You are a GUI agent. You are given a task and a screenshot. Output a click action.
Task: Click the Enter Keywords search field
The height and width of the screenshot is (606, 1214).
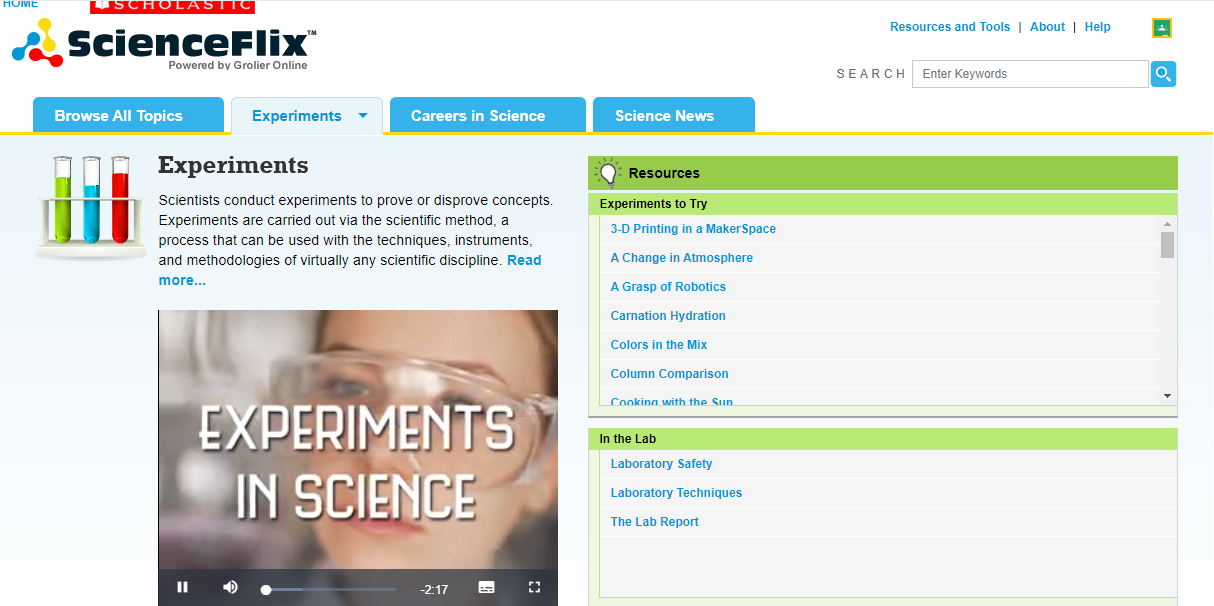point(1030,74)
